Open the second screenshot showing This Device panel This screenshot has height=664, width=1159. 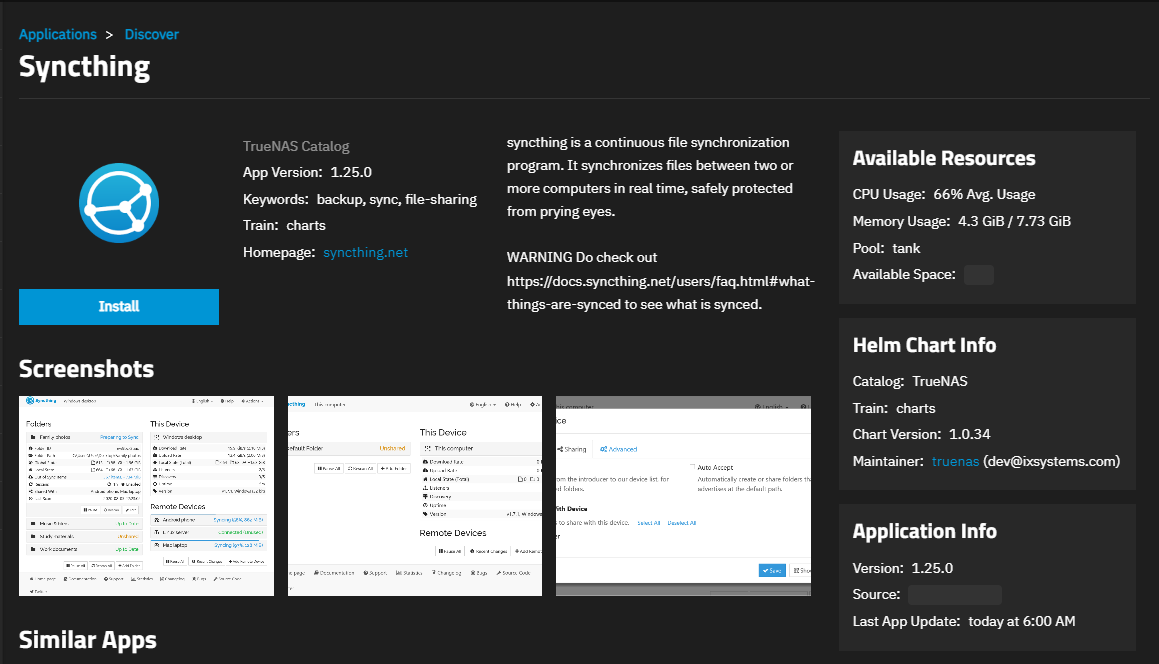coord(415,496)
